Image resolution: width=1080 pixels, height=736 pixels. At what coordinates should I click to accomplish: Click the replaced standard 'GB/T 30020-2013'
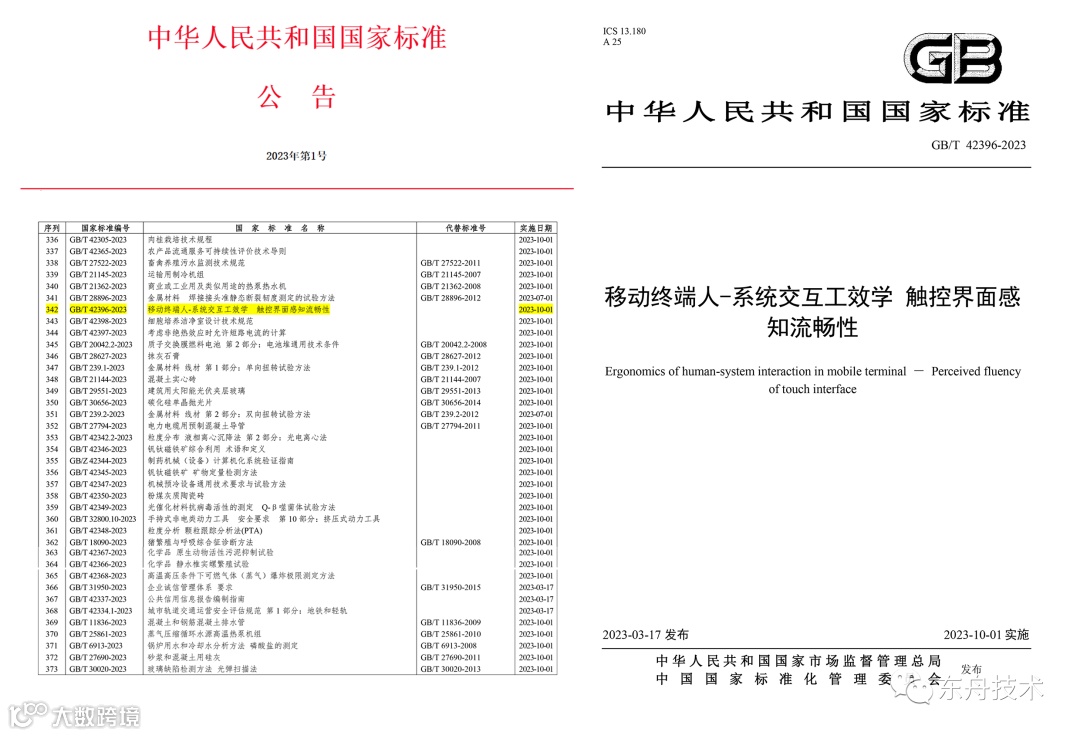point(450,670)
